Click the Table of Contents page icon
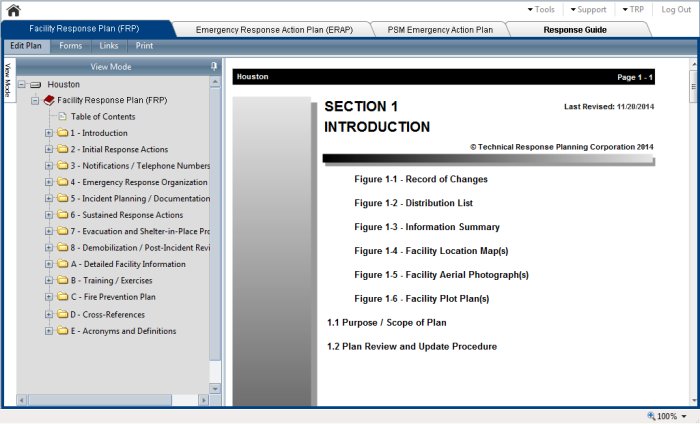The width and height of the screenshot is (700, 424). [62, 117]
